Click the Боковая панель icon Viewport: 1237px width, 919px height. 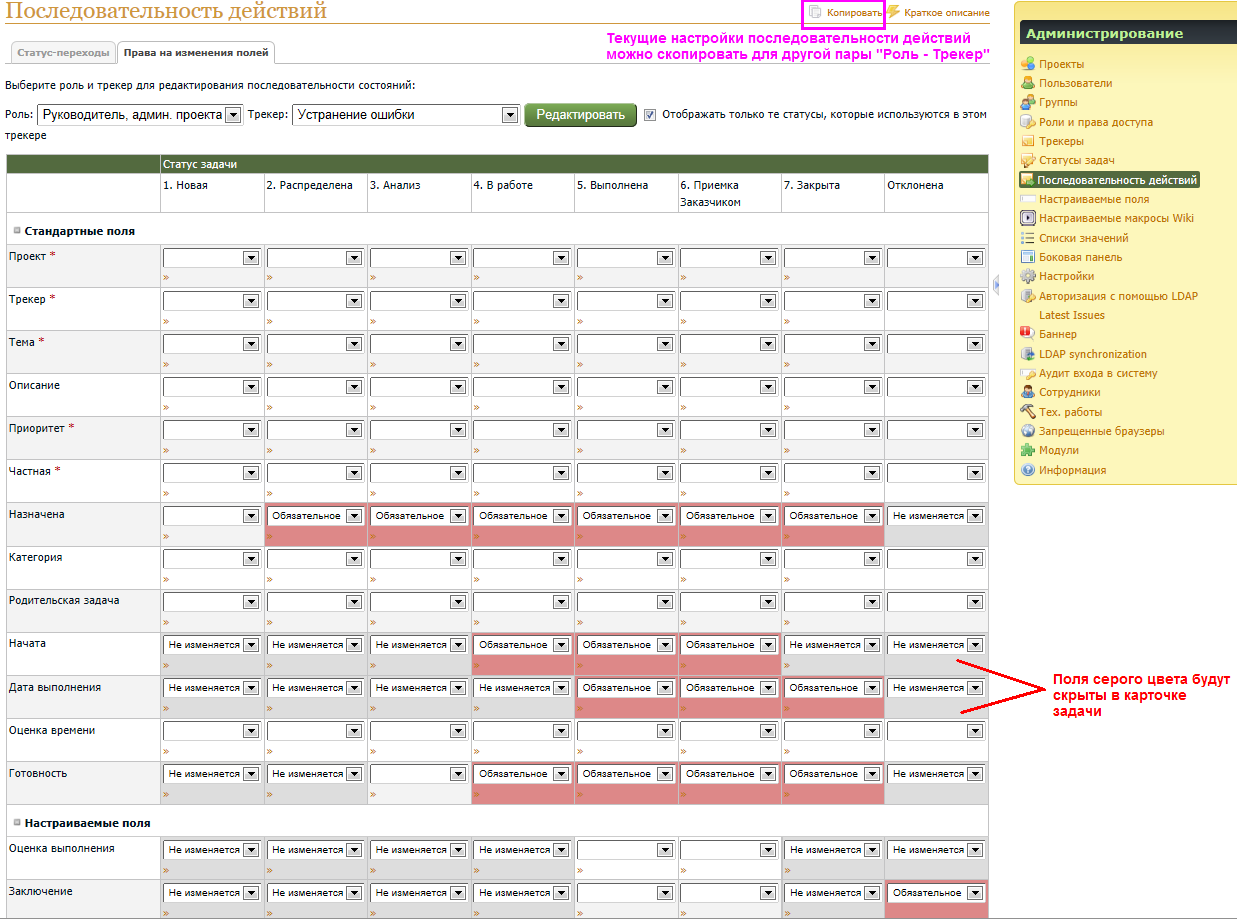[1028, 257]
